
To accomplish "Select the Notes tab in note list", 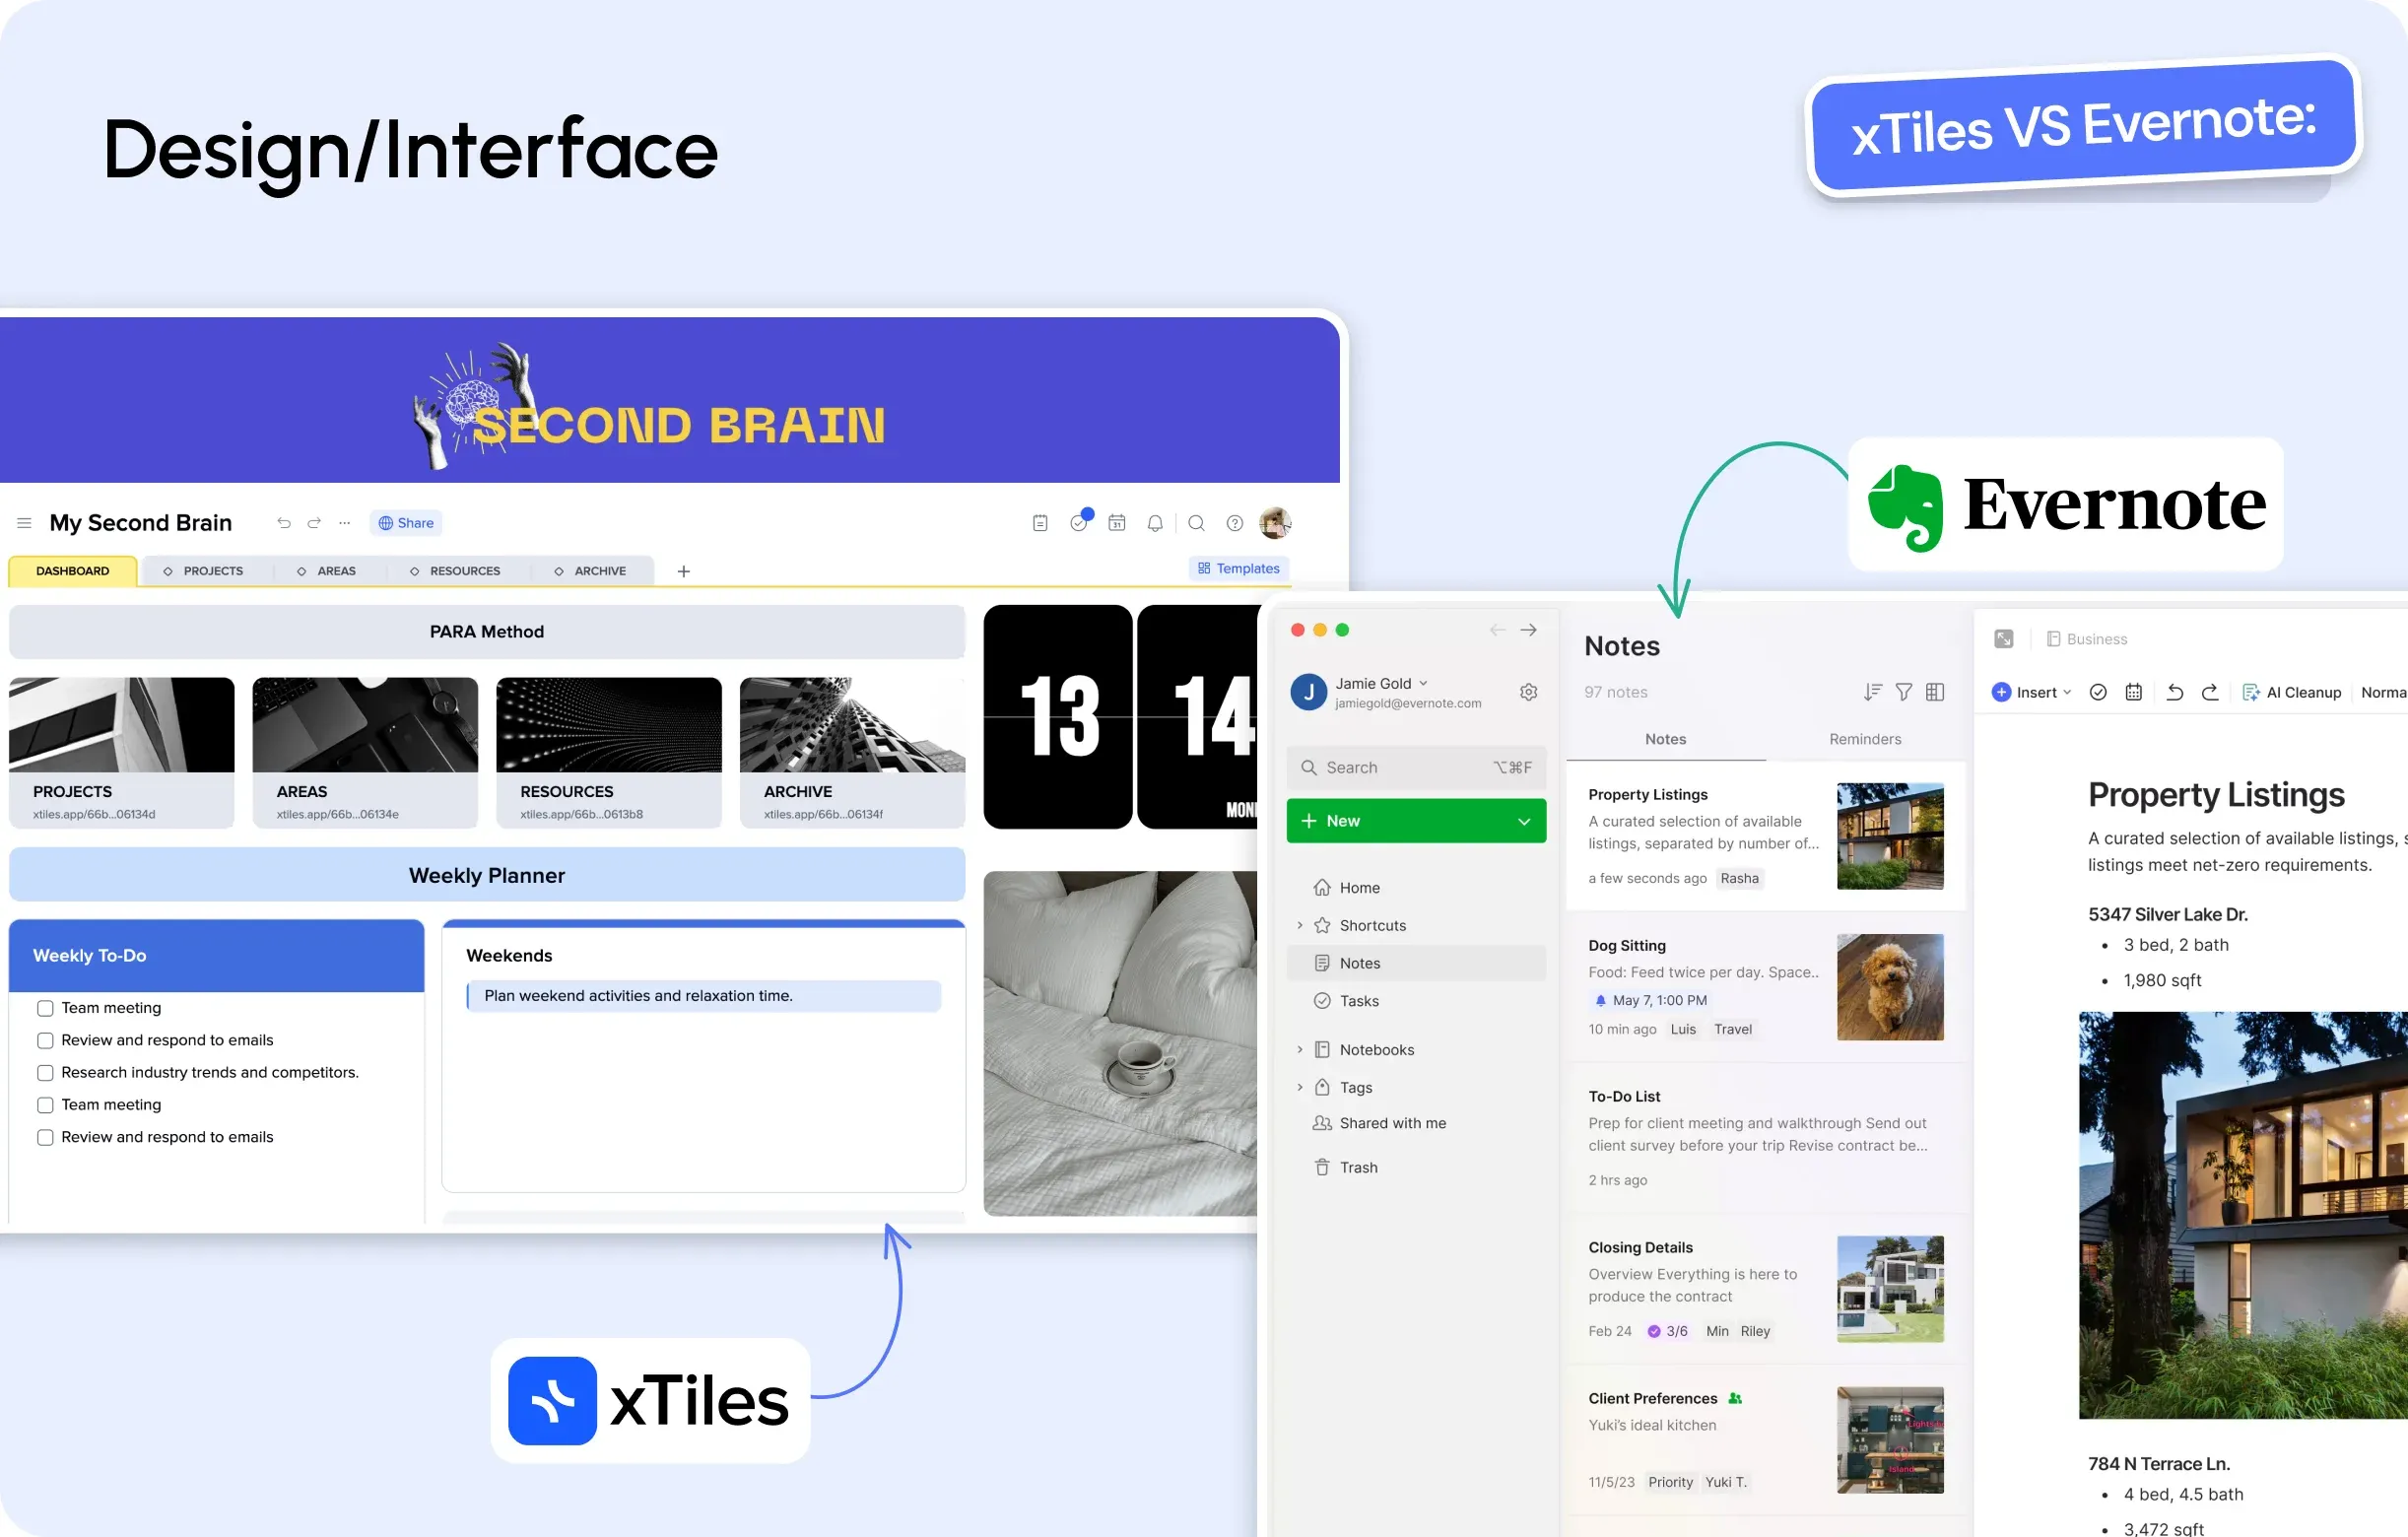I will (x=1665, y=739).
